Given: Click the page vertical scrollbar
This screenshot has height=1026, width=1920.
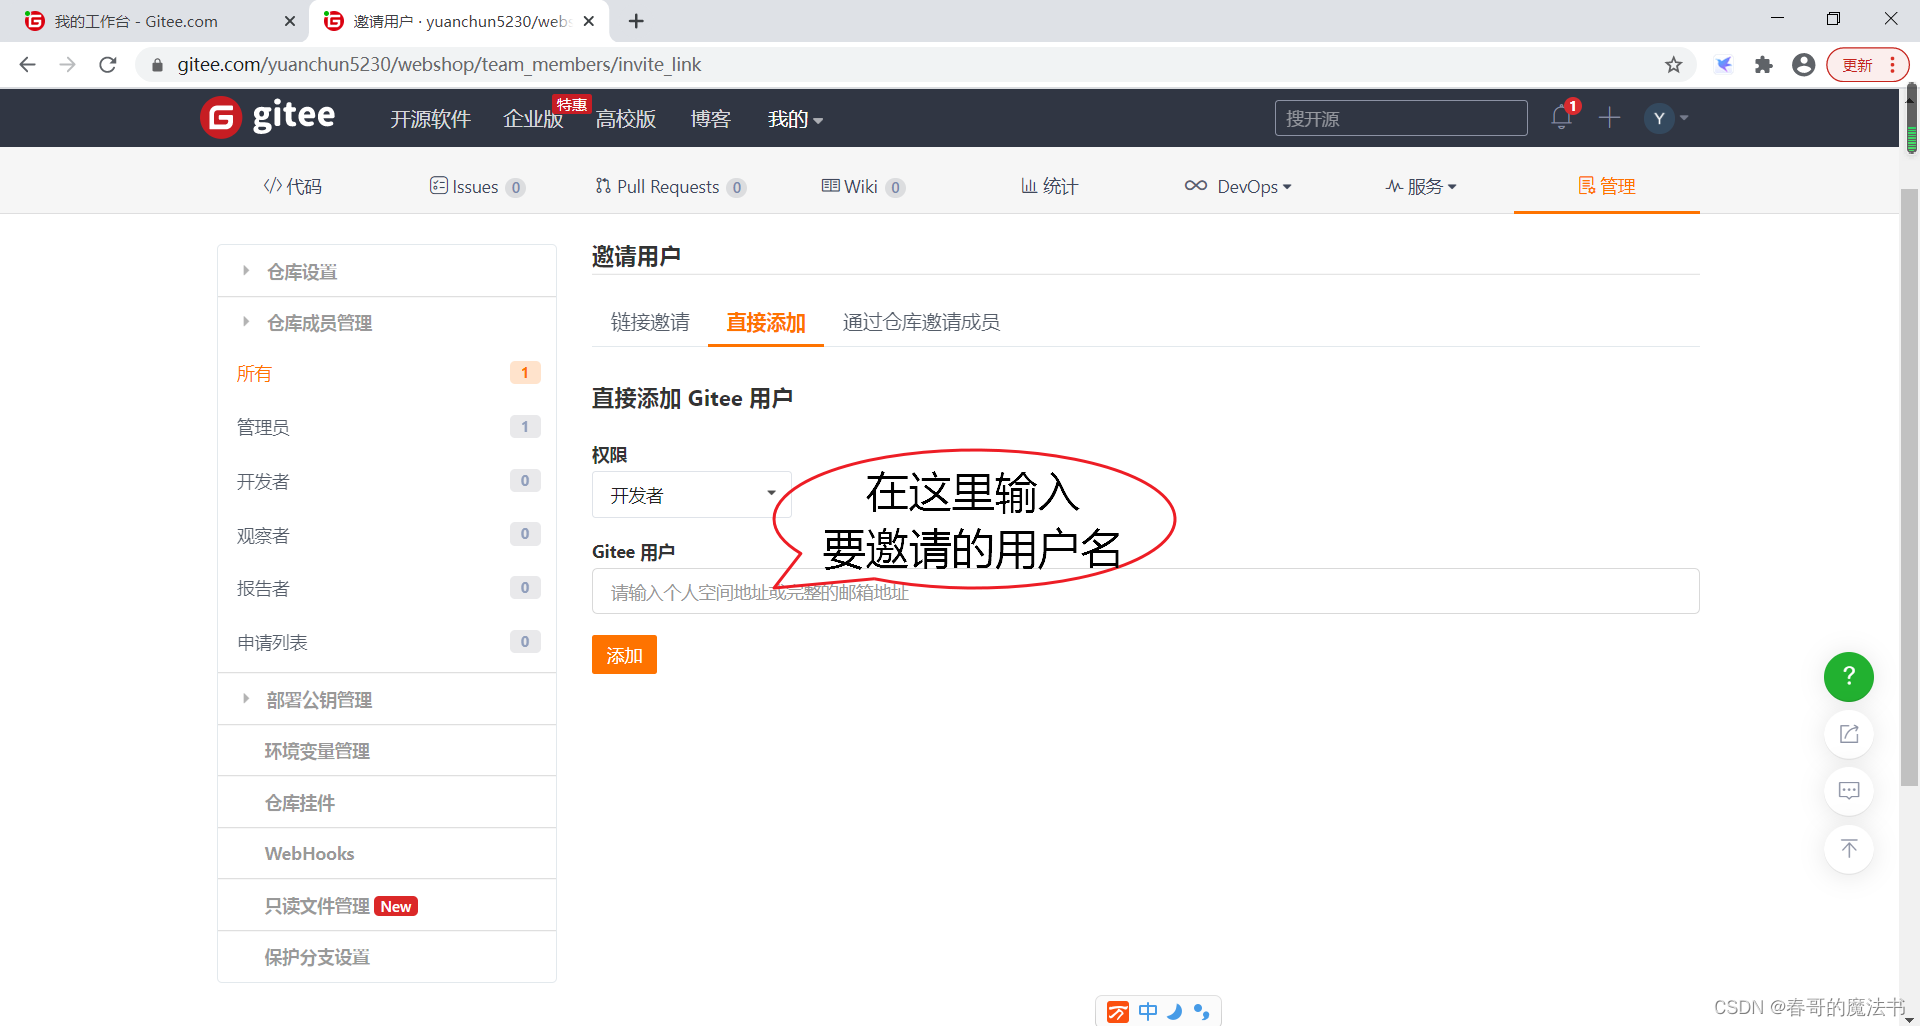Looking at the screenshot, I should pos(1909,486).
